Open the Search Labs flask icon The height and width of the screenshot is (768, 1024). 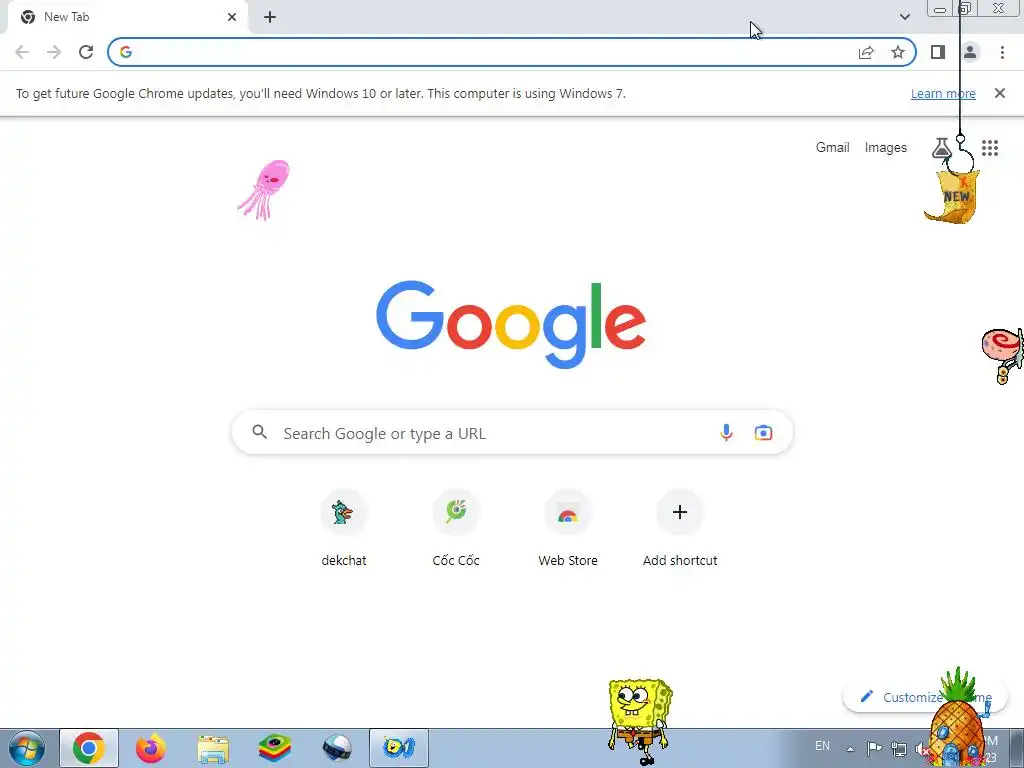[941, 148]
